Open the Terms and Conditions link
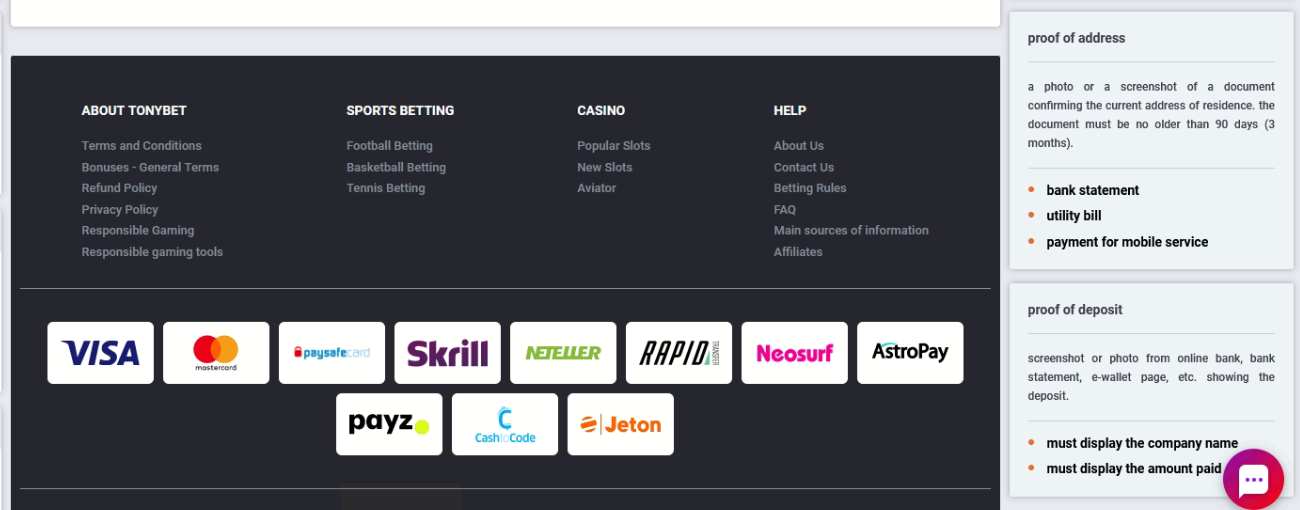Viewport: 1300px width, 510px height. click(x=141, y=146)
